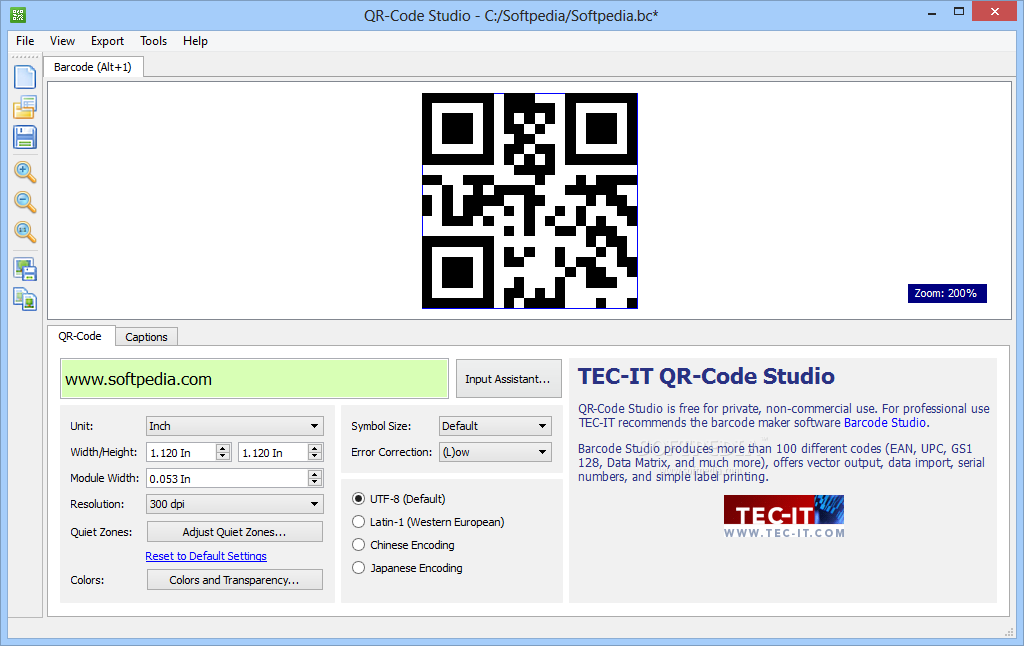Select the Barcode (Alt+1) tab
Image resolution: width=1024 pixels, height=646 pixels.
(93, 67)
